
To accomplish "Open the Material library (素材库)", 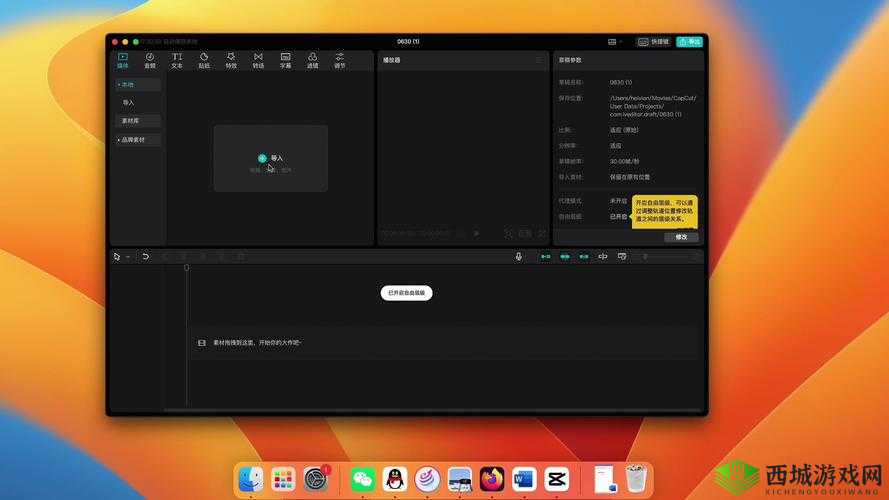I will pyautogui.click(x=138, y=121).
